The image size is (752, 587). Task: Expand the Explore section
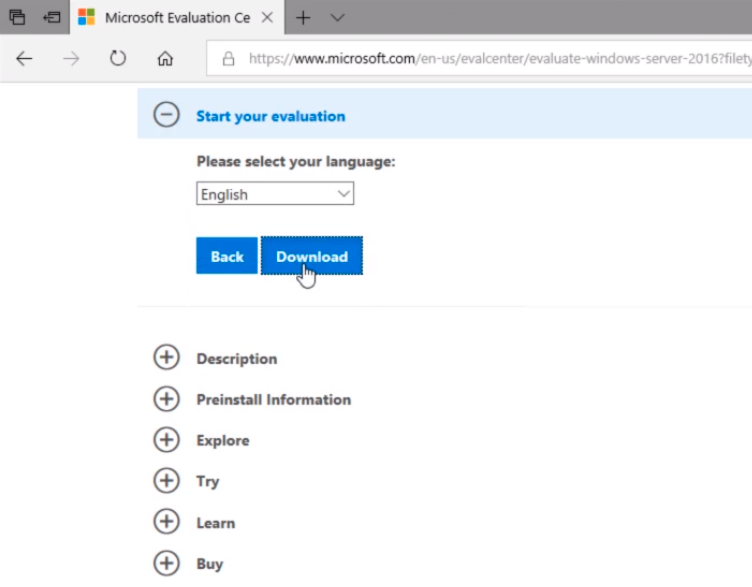click(x=166, y=440)
